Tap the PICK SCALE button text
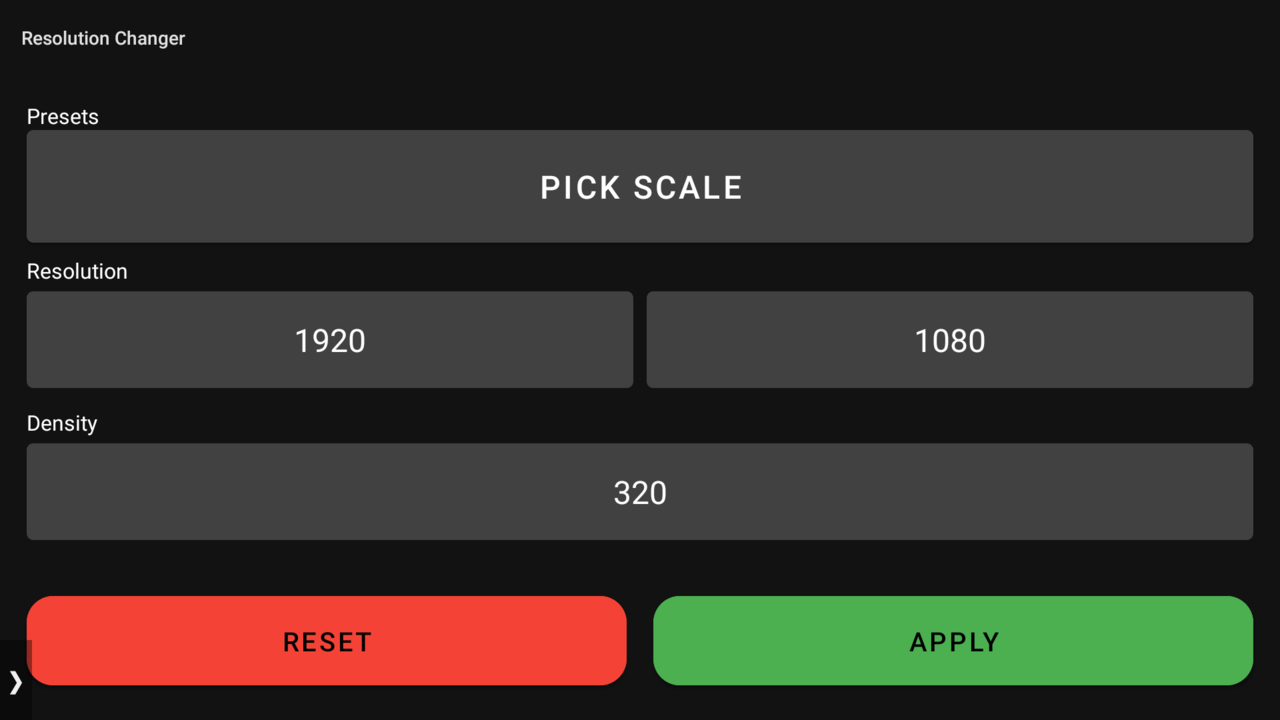 pos(641,188)
